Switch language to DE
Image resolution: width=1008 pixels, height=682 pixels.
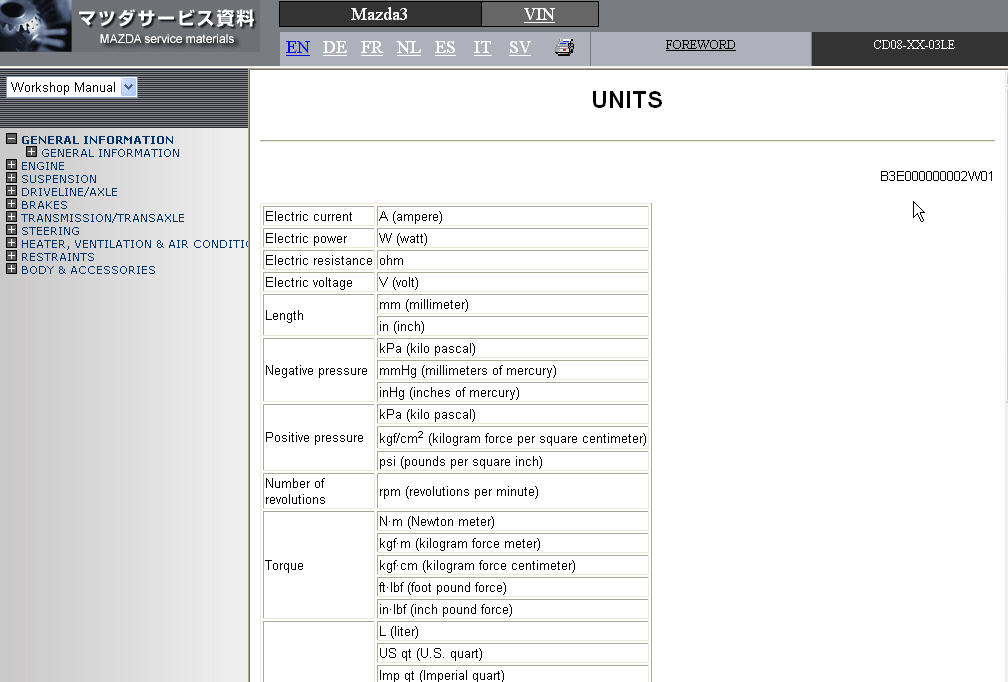coord(335,48)
